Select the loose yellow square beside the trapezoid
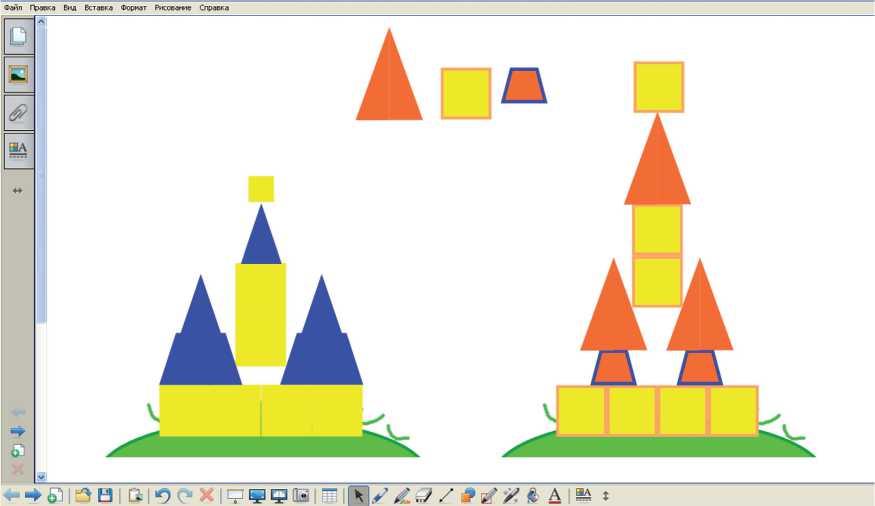This screenshot has height=506, width=875. coord(466,94)
